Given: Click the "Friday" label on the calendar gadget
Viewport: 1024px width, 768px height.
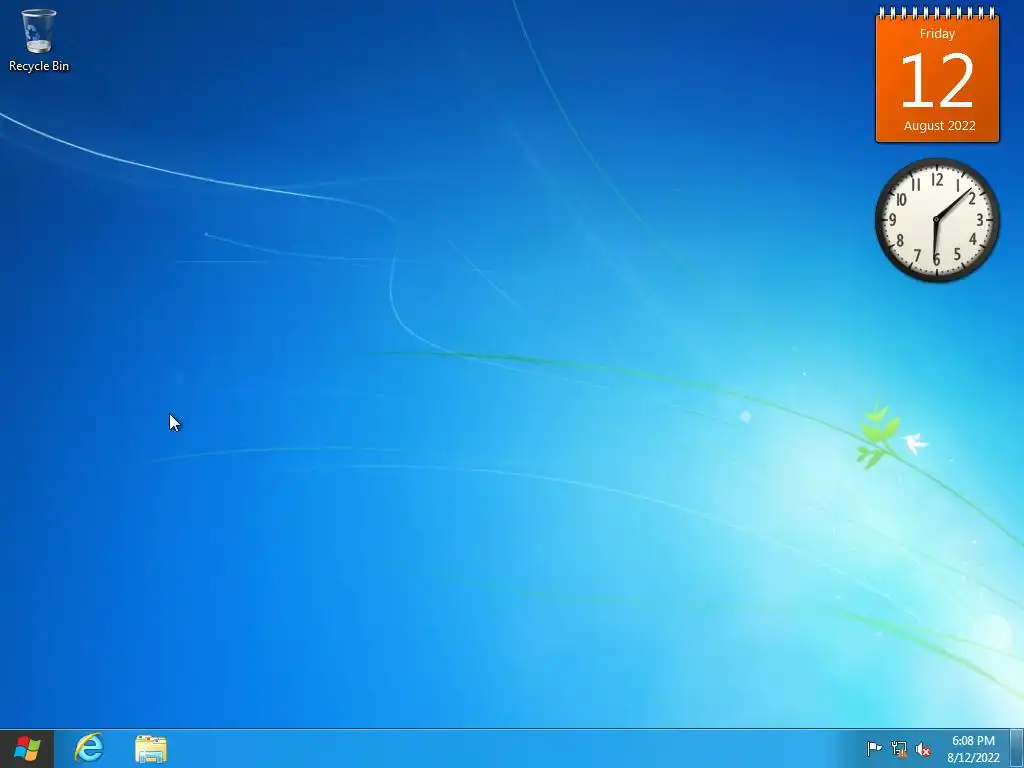Looking at the screenshot, I should coord(937,34).
